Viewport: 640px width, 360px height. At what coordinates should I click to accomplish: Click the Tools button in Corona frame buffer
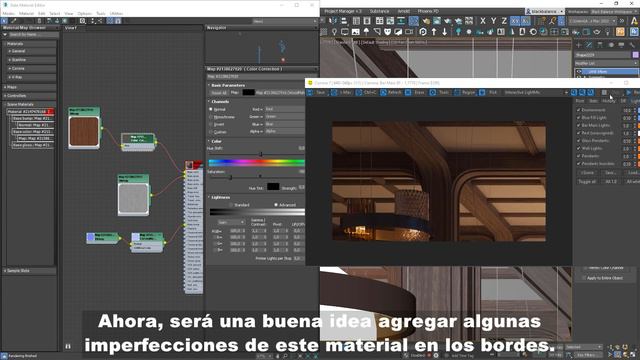(x=444, y=93)
